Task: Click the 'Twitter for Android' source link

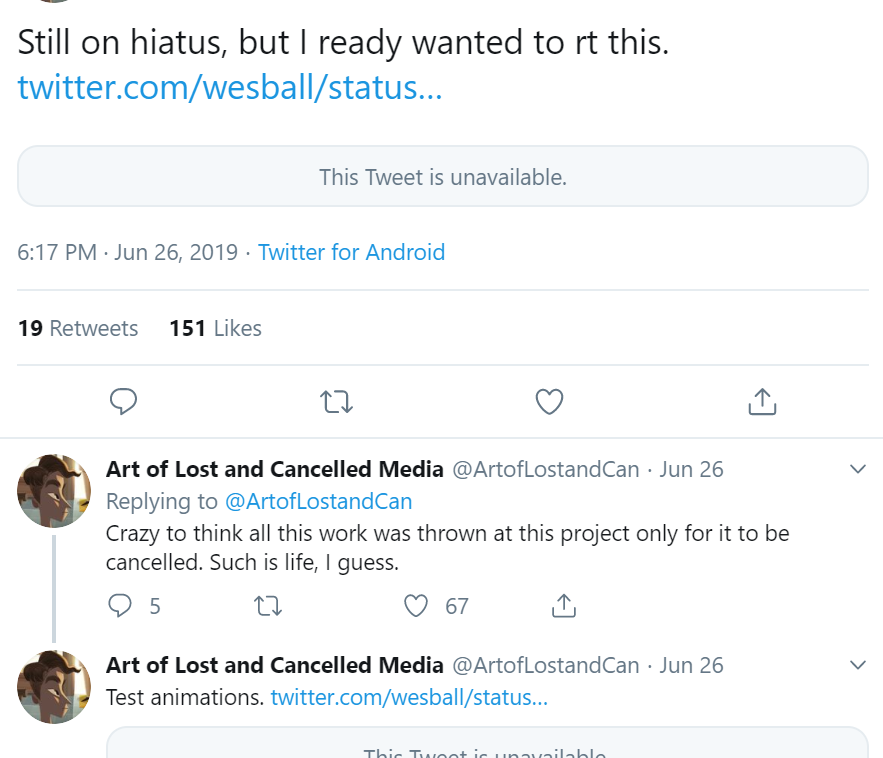Action: click(x=351, y=252)
